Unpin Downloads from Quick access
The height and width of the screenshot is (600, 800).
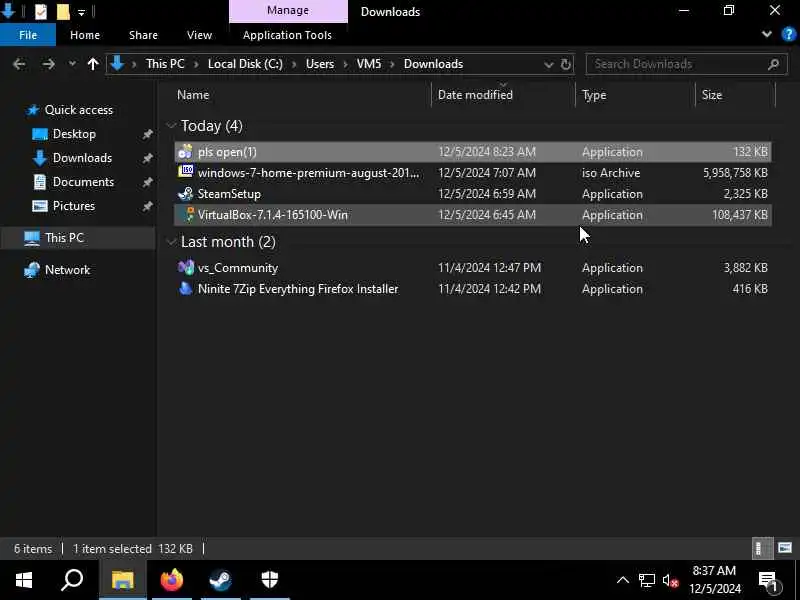[147, 158]
